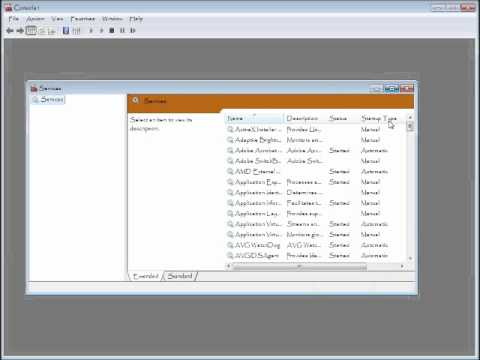
Task: Click the Export List toolbar icon
Action: pos(51,31)
